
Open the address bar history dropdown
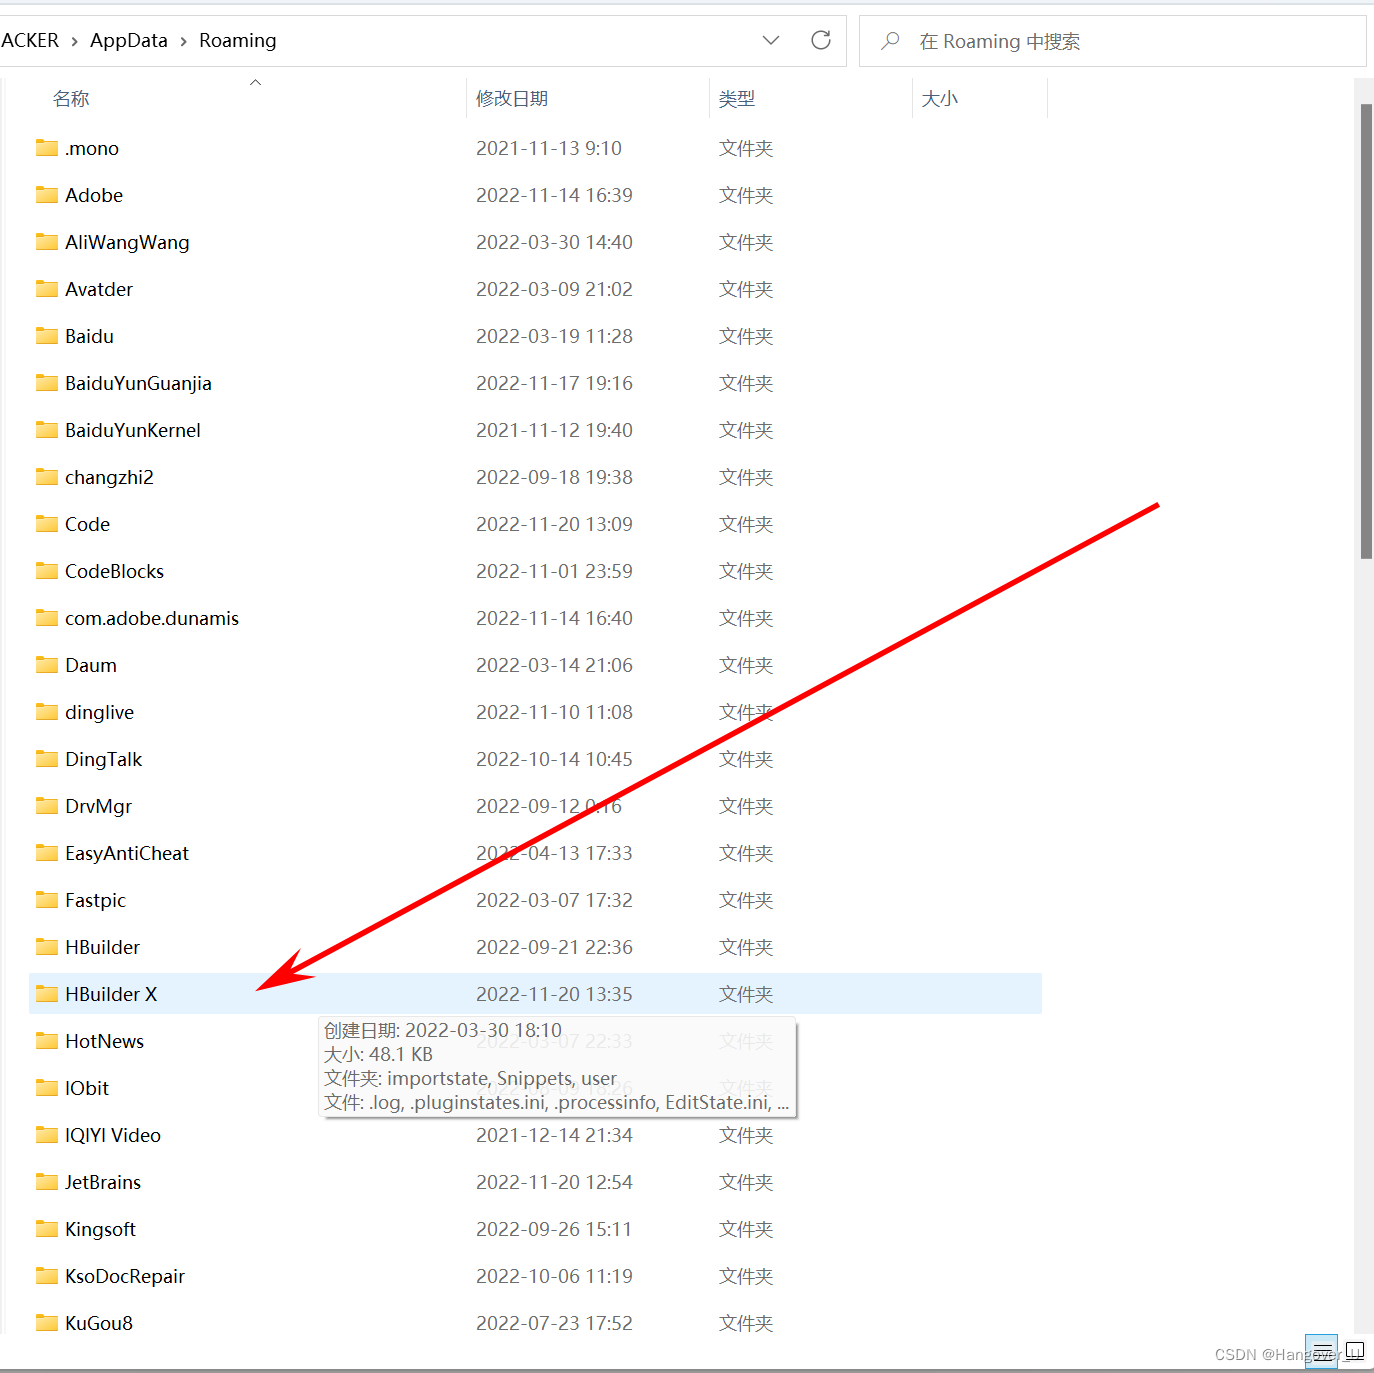(x=770, y=40)
